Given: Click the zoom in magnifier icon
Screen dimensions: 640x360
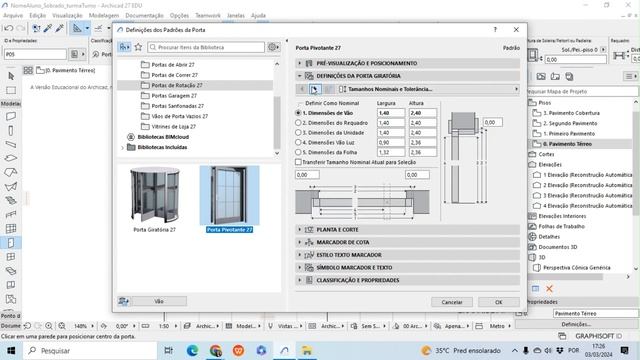Looking at the screenshot, I should [49, 326].
